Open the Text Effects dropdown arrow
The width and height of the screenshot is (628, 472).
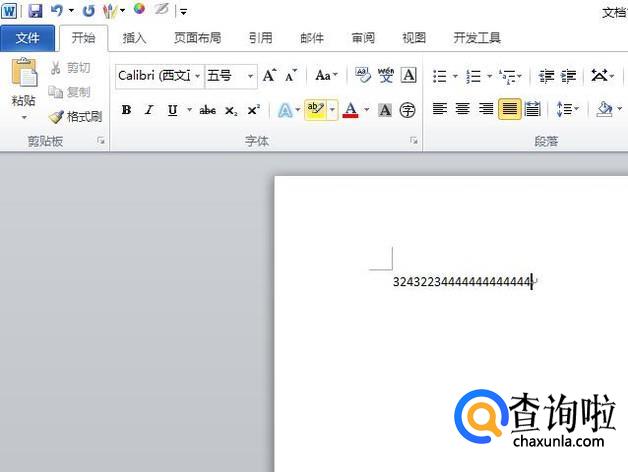(298, 110)
